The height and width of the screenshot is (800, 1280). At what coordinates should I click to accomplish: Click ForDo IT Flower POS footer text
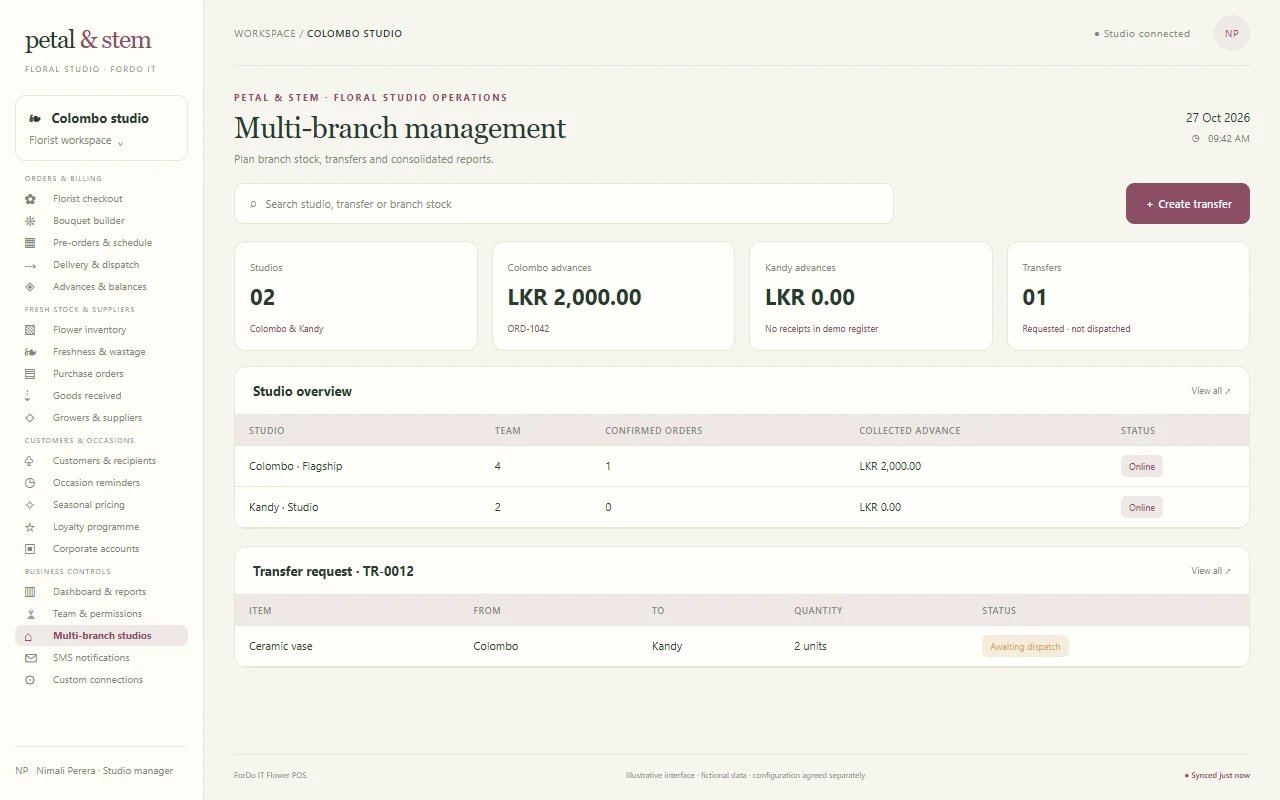(270, 776)
